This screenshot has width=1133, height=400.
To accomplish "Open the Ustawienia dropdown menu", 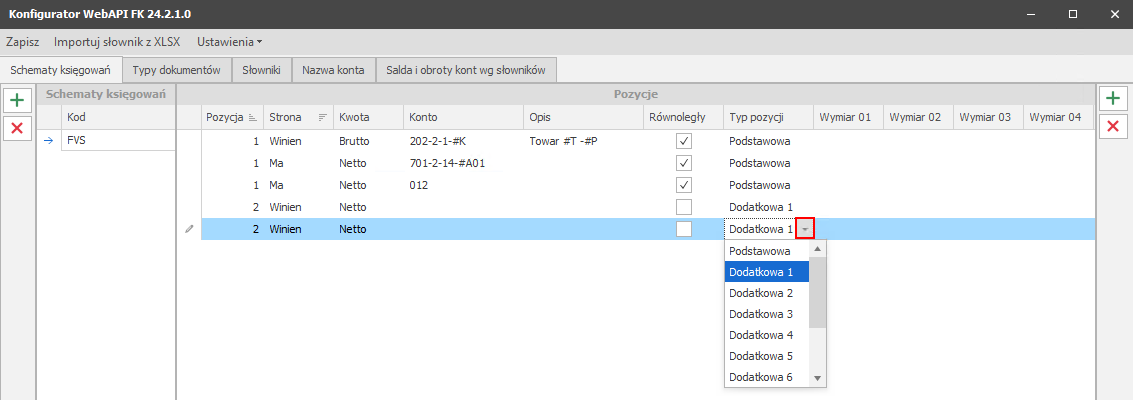I will pyautogui.click(x=229, y=43).
